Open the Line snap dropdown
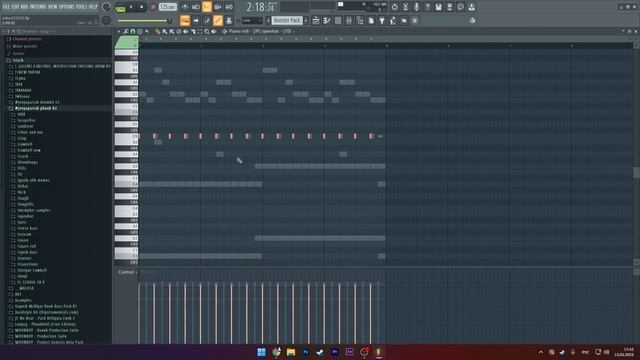 pyautogui.click(x=251, y=20)
